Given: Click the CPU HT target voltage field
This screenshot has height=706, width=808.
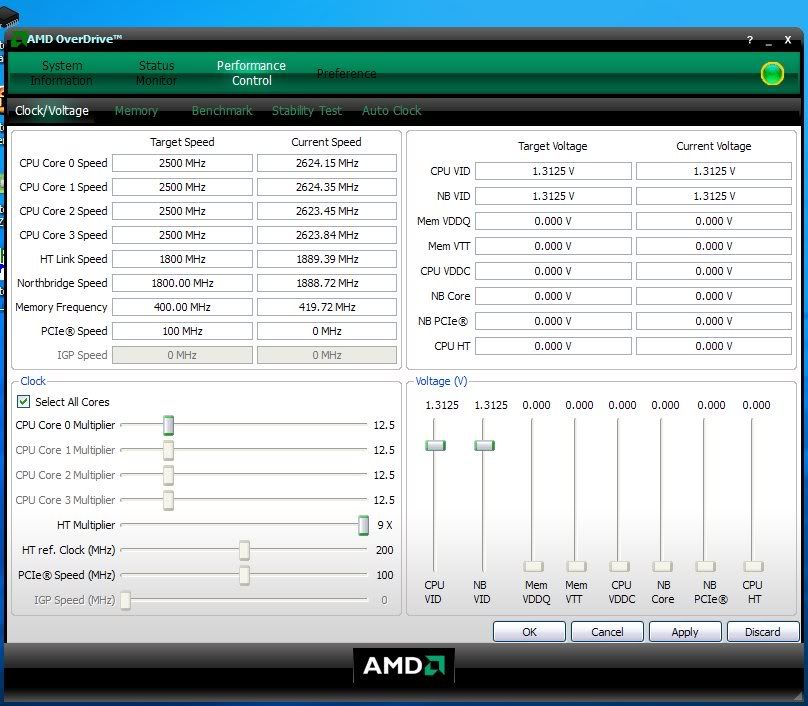Looking at the screenshot, I should coord(553,346).
